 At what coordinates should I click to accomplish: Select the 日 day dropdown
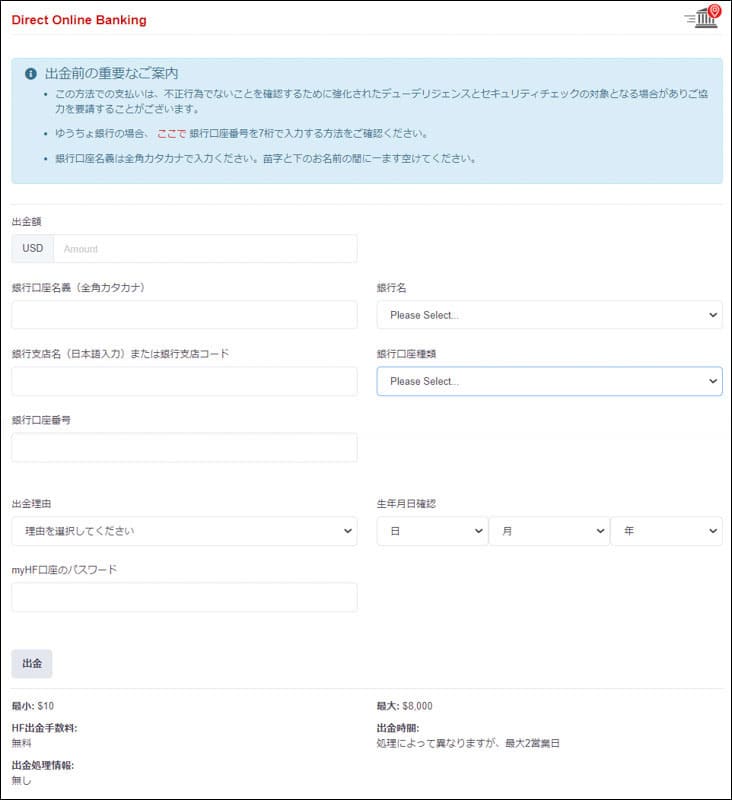point(432,531)
